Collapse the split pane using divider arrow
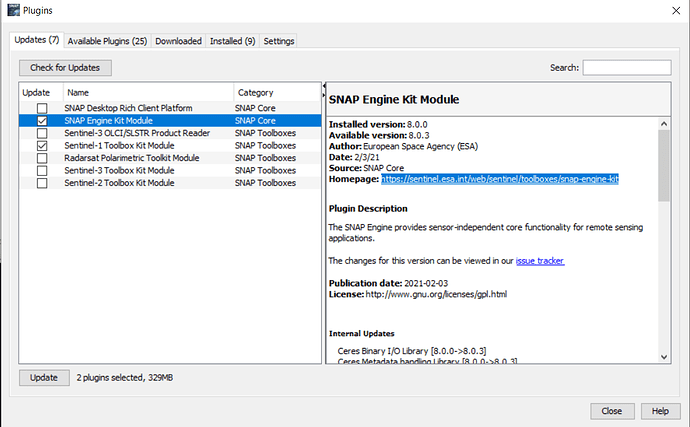 pyautogui.click(x=324, y=86)
